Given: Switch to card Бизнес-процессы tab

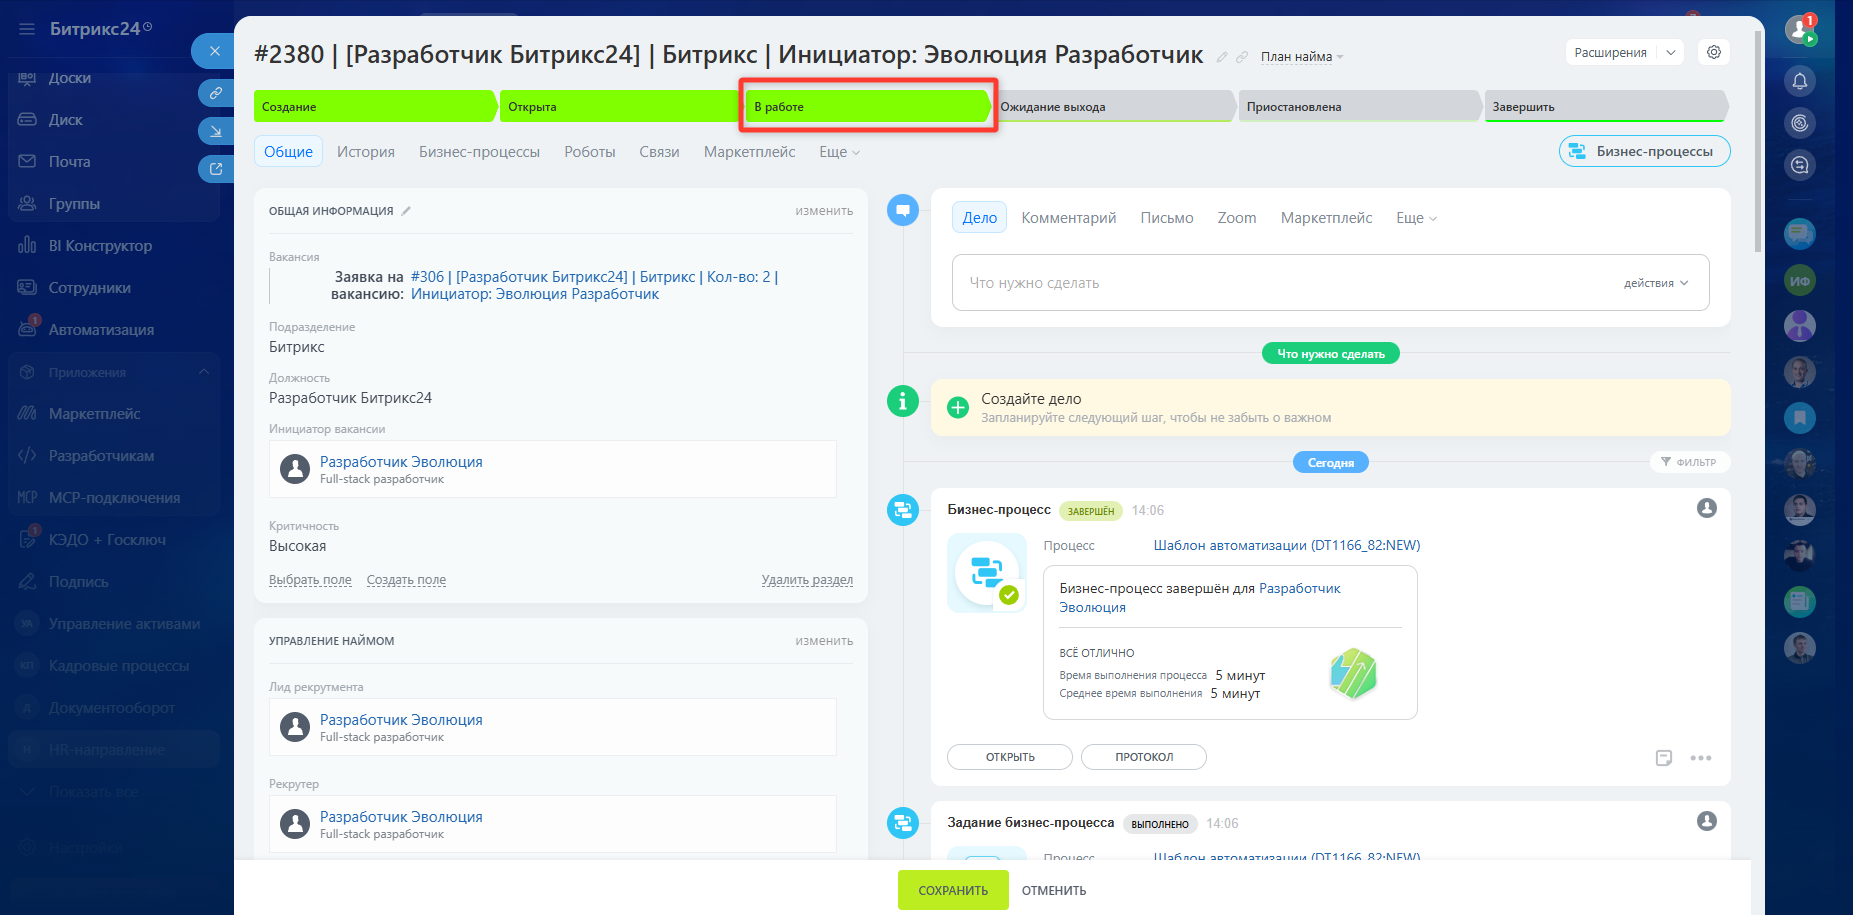Looking at the screenshot, I should [479, 152].
